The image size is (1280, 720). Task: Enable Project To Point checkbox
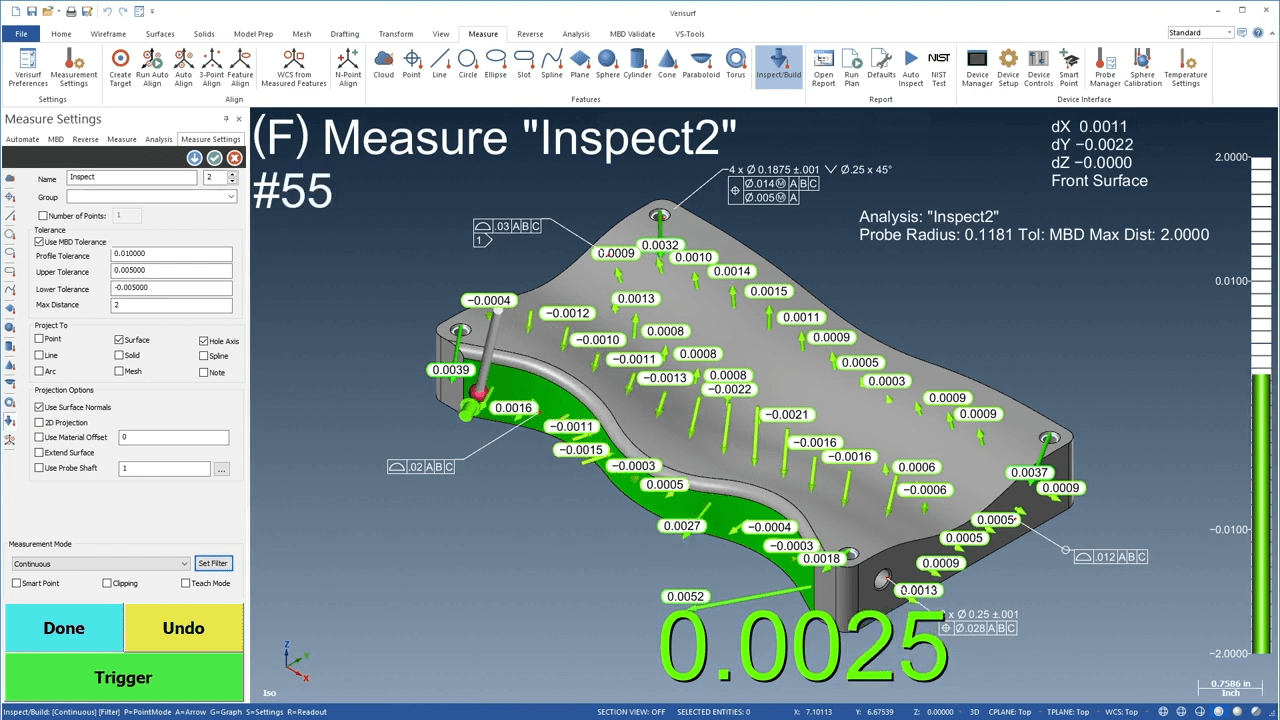[x=39, y=339]
